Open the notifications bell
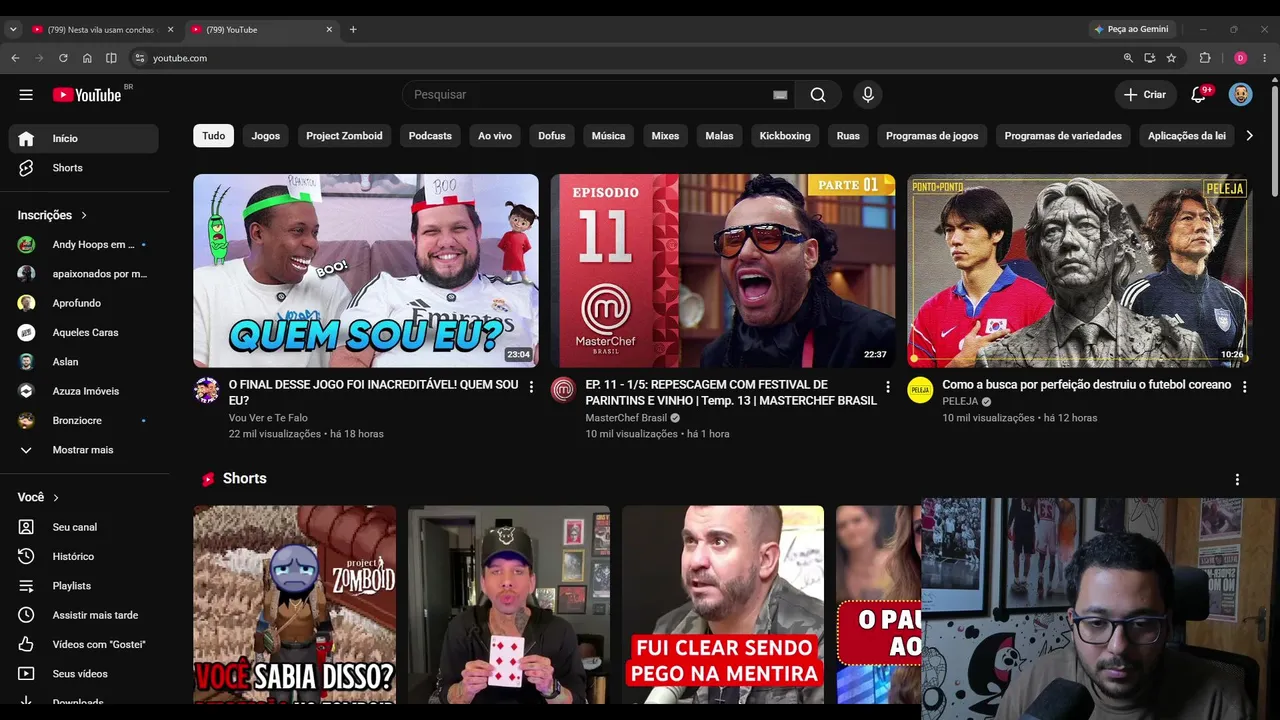The width and height of the screenshot is (1280, 720). [1198, 95]
